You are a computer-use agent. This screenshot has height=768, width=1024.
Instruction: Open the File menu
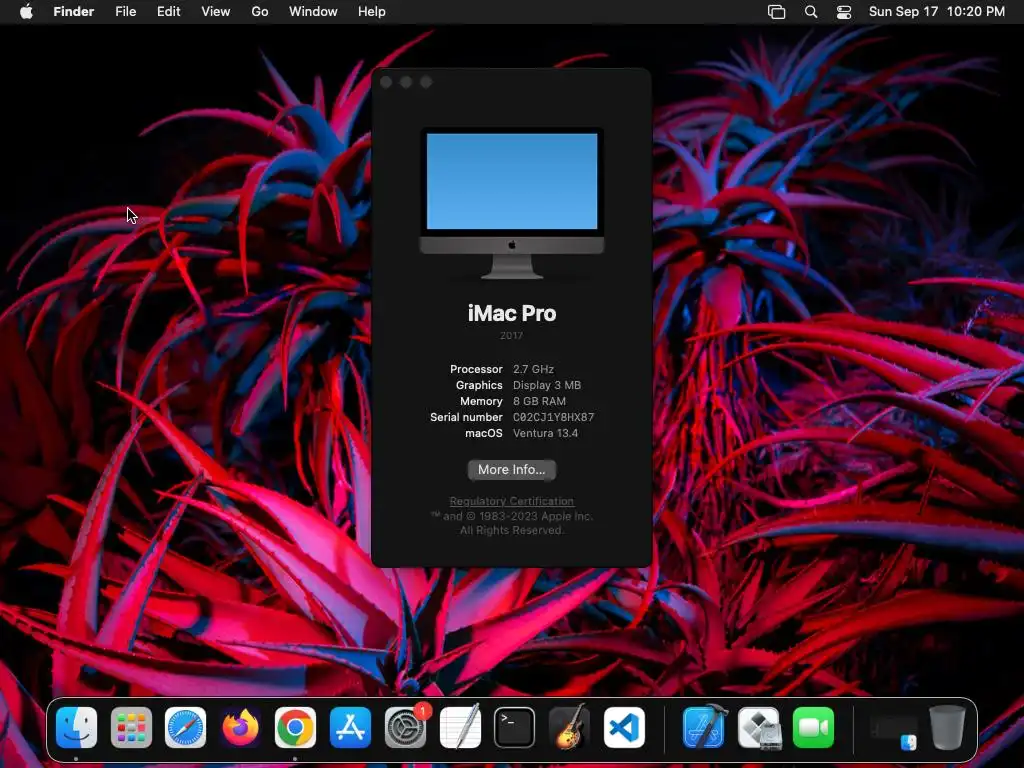tap(125, 12)
